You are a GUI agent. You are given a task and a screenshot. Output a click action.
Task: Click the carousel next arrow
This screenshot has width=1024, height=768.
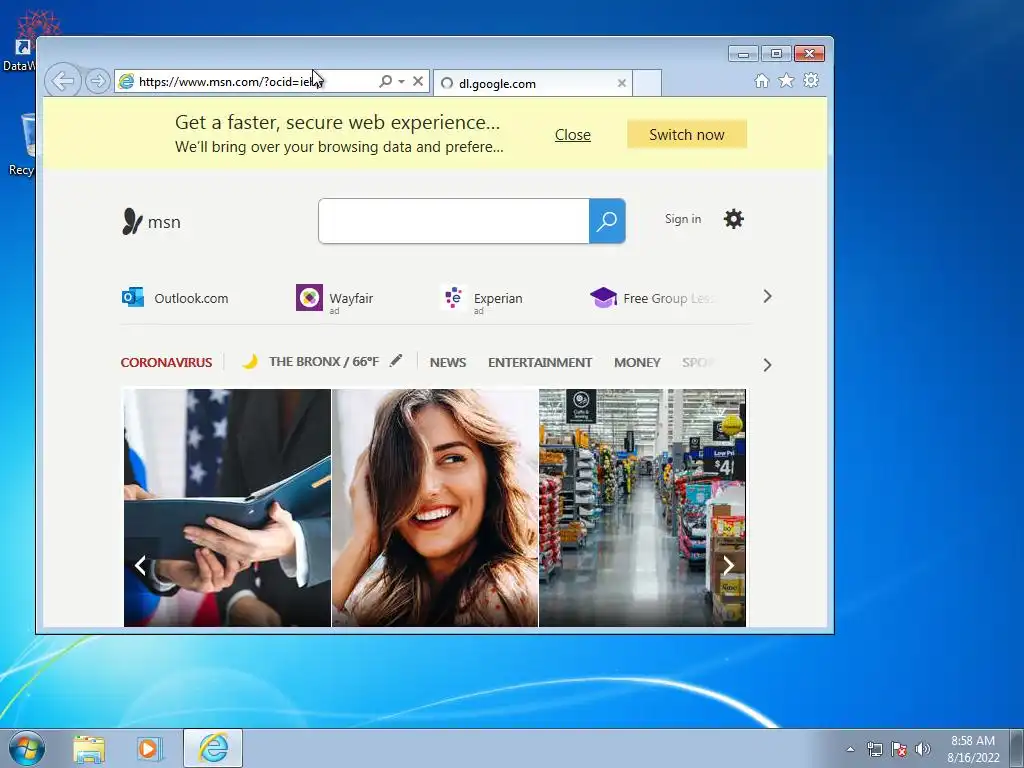point(728,565)
